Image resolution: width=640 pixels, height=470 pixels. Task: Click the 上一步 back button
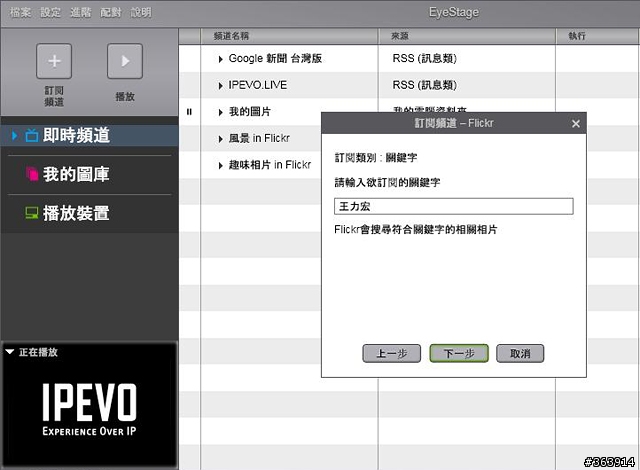[x=391, y=353]
